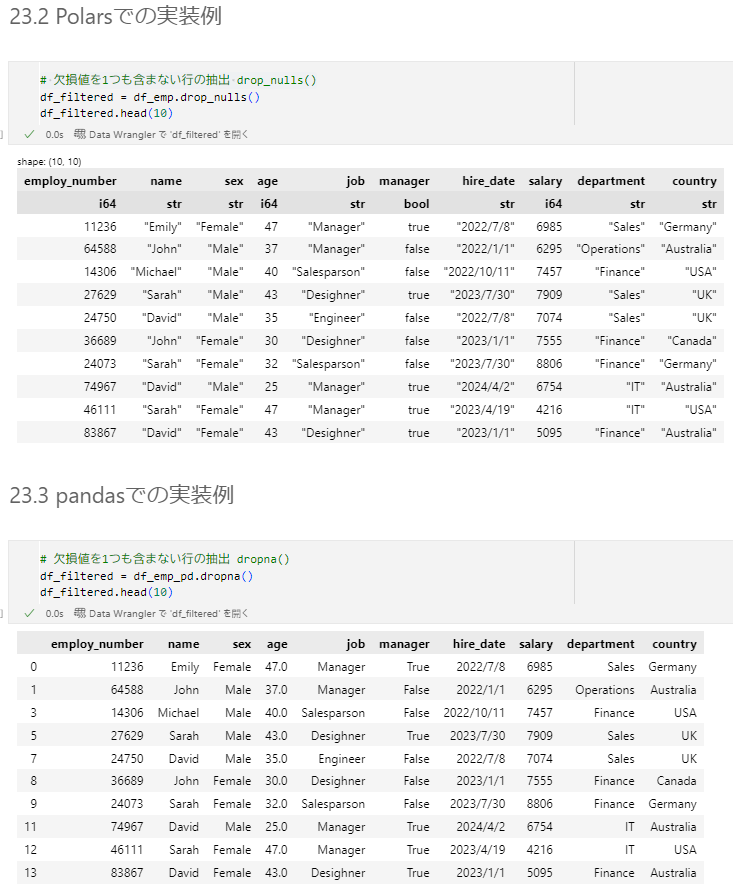Screen dimensions: 733x895
Task: Click the comment line containing dropna()
Action: point(165,559)
